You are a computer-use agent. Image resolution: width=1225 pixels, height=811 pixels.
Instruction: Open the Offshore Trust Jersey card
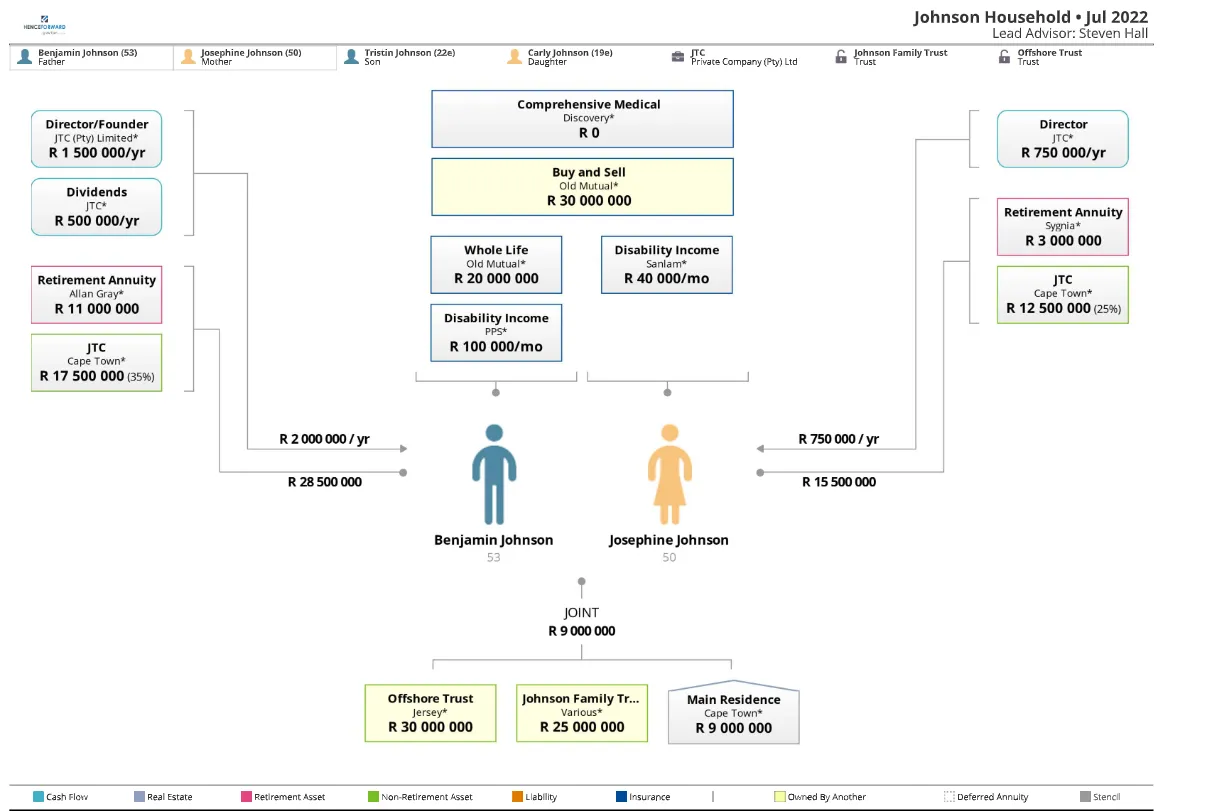[431, 713]
